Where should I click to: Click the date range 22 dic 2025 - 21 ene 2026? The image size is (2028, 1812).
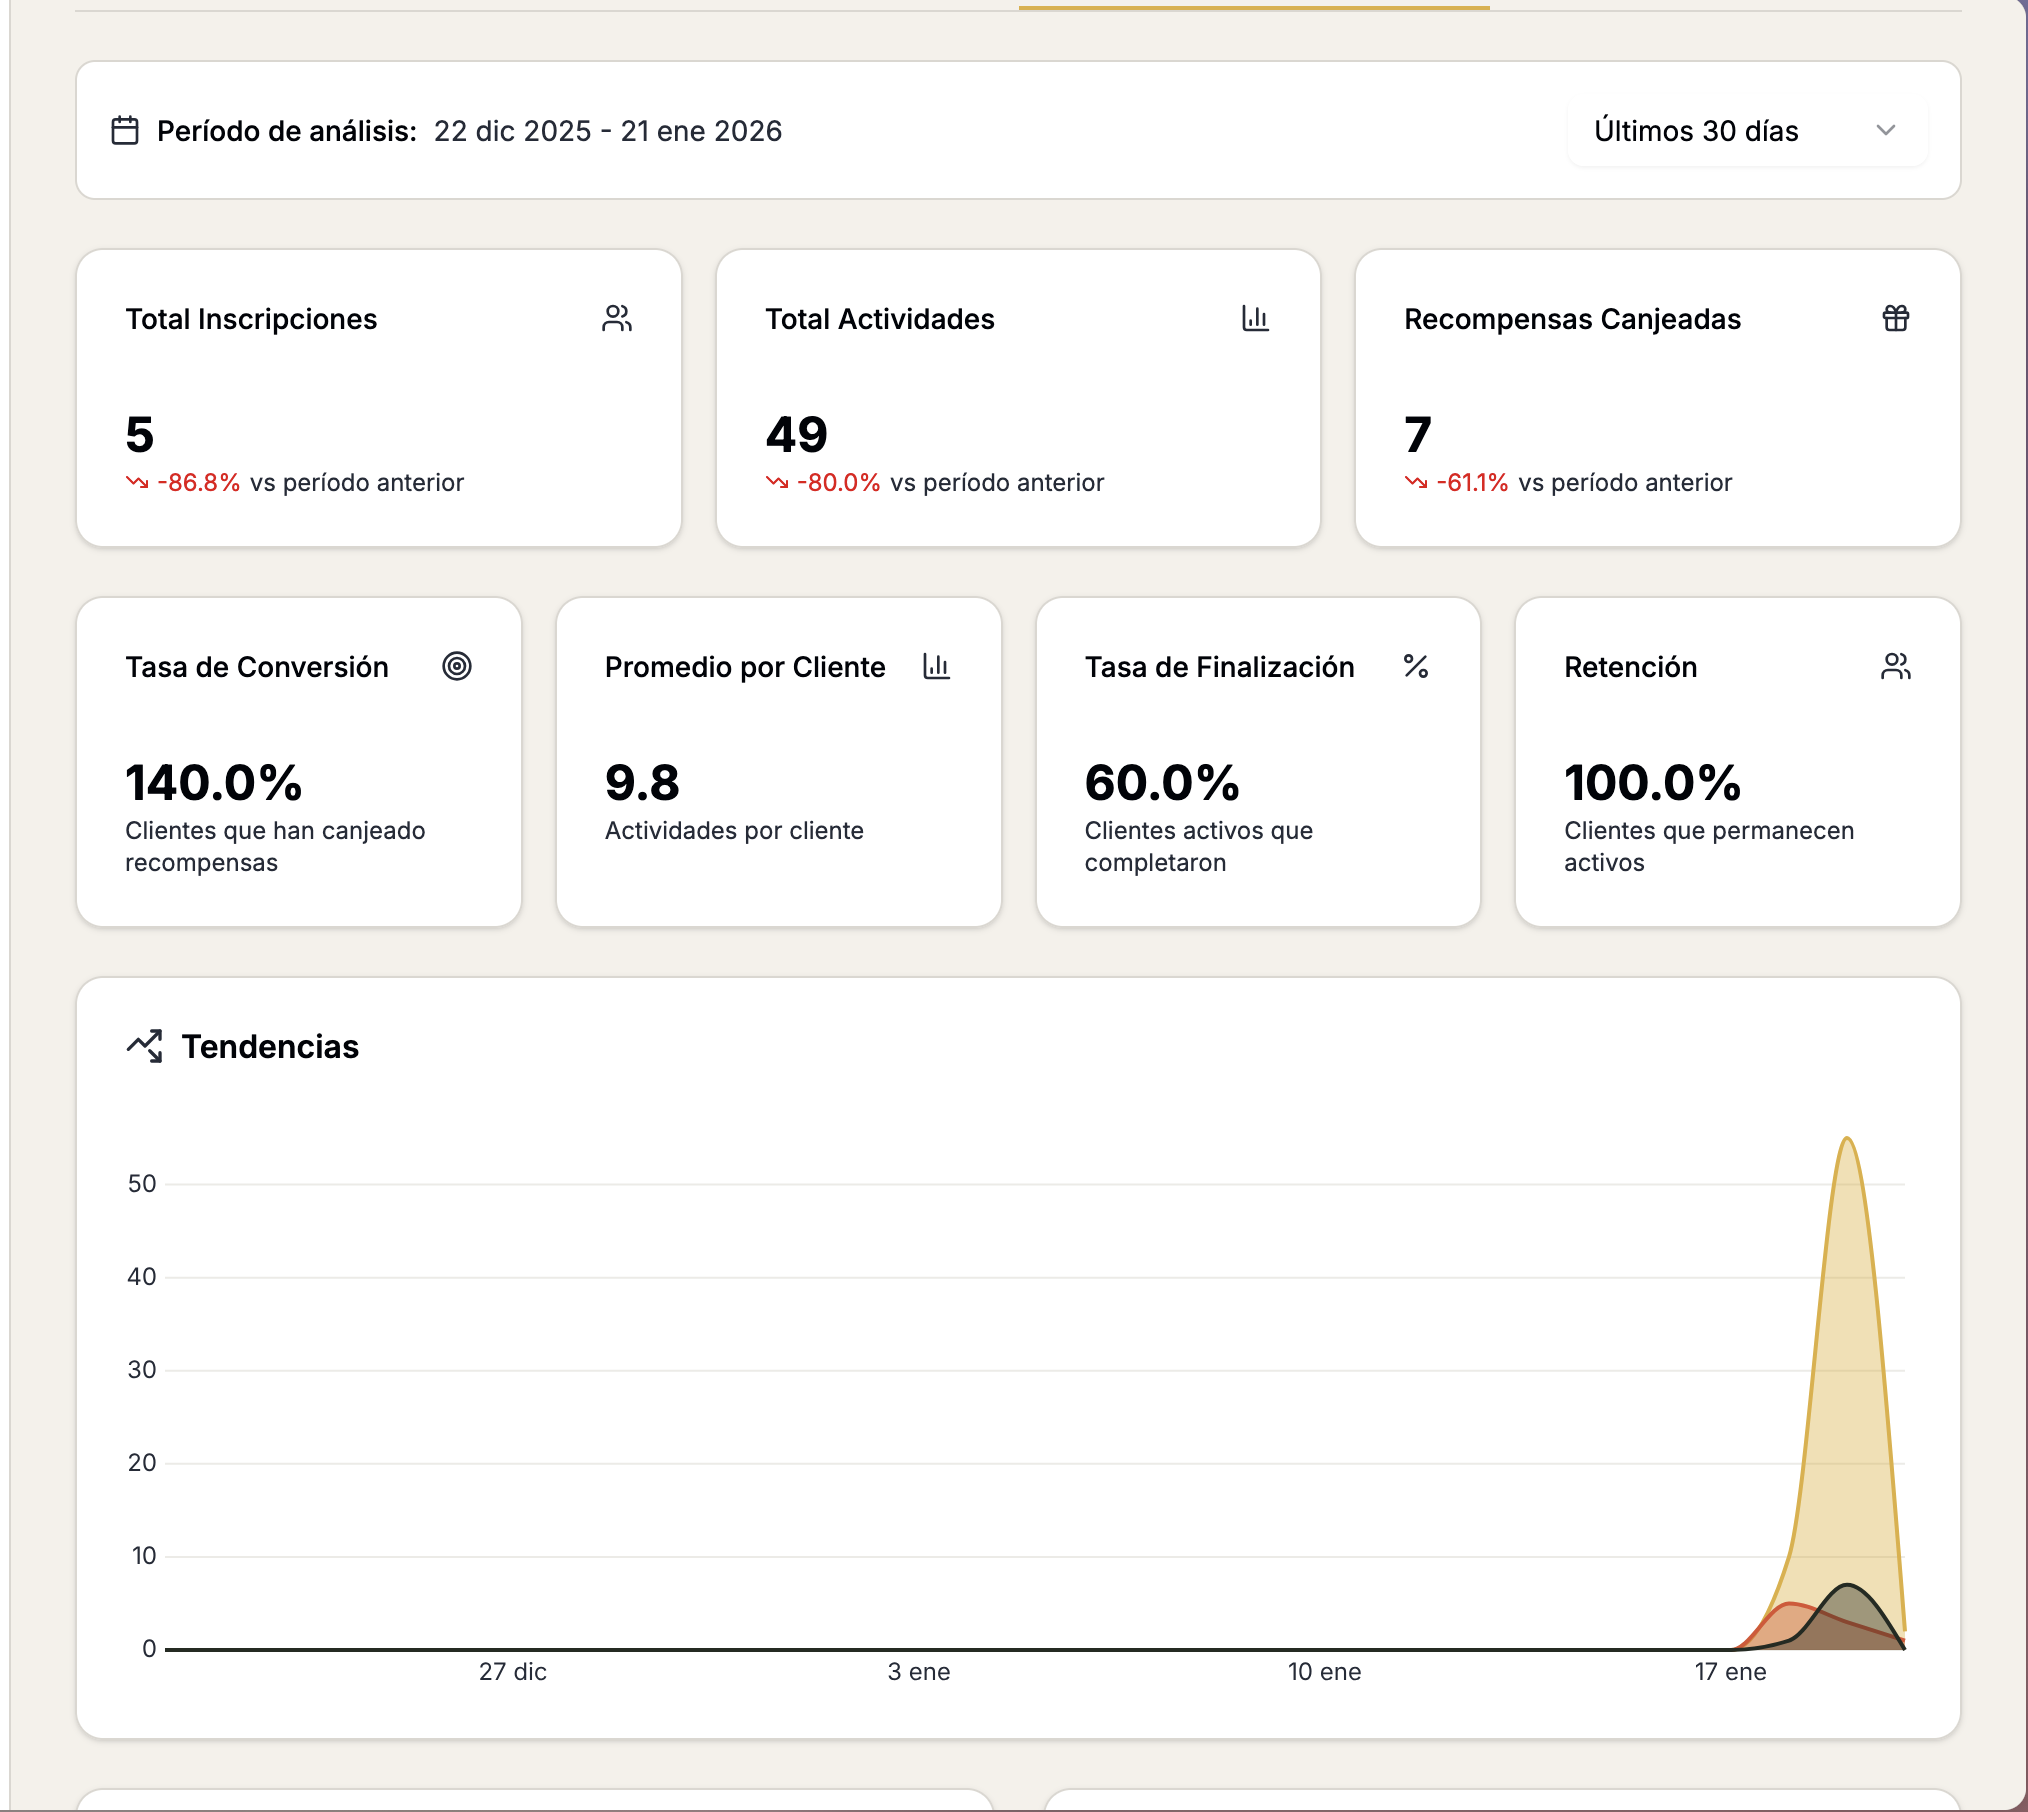(x=608, y=131)
